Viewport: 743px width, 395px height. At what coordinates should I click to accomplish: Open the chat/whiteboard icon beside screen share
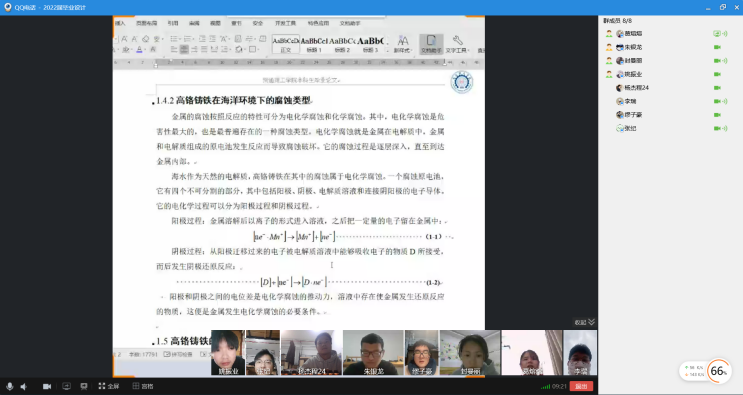[83, 386]
